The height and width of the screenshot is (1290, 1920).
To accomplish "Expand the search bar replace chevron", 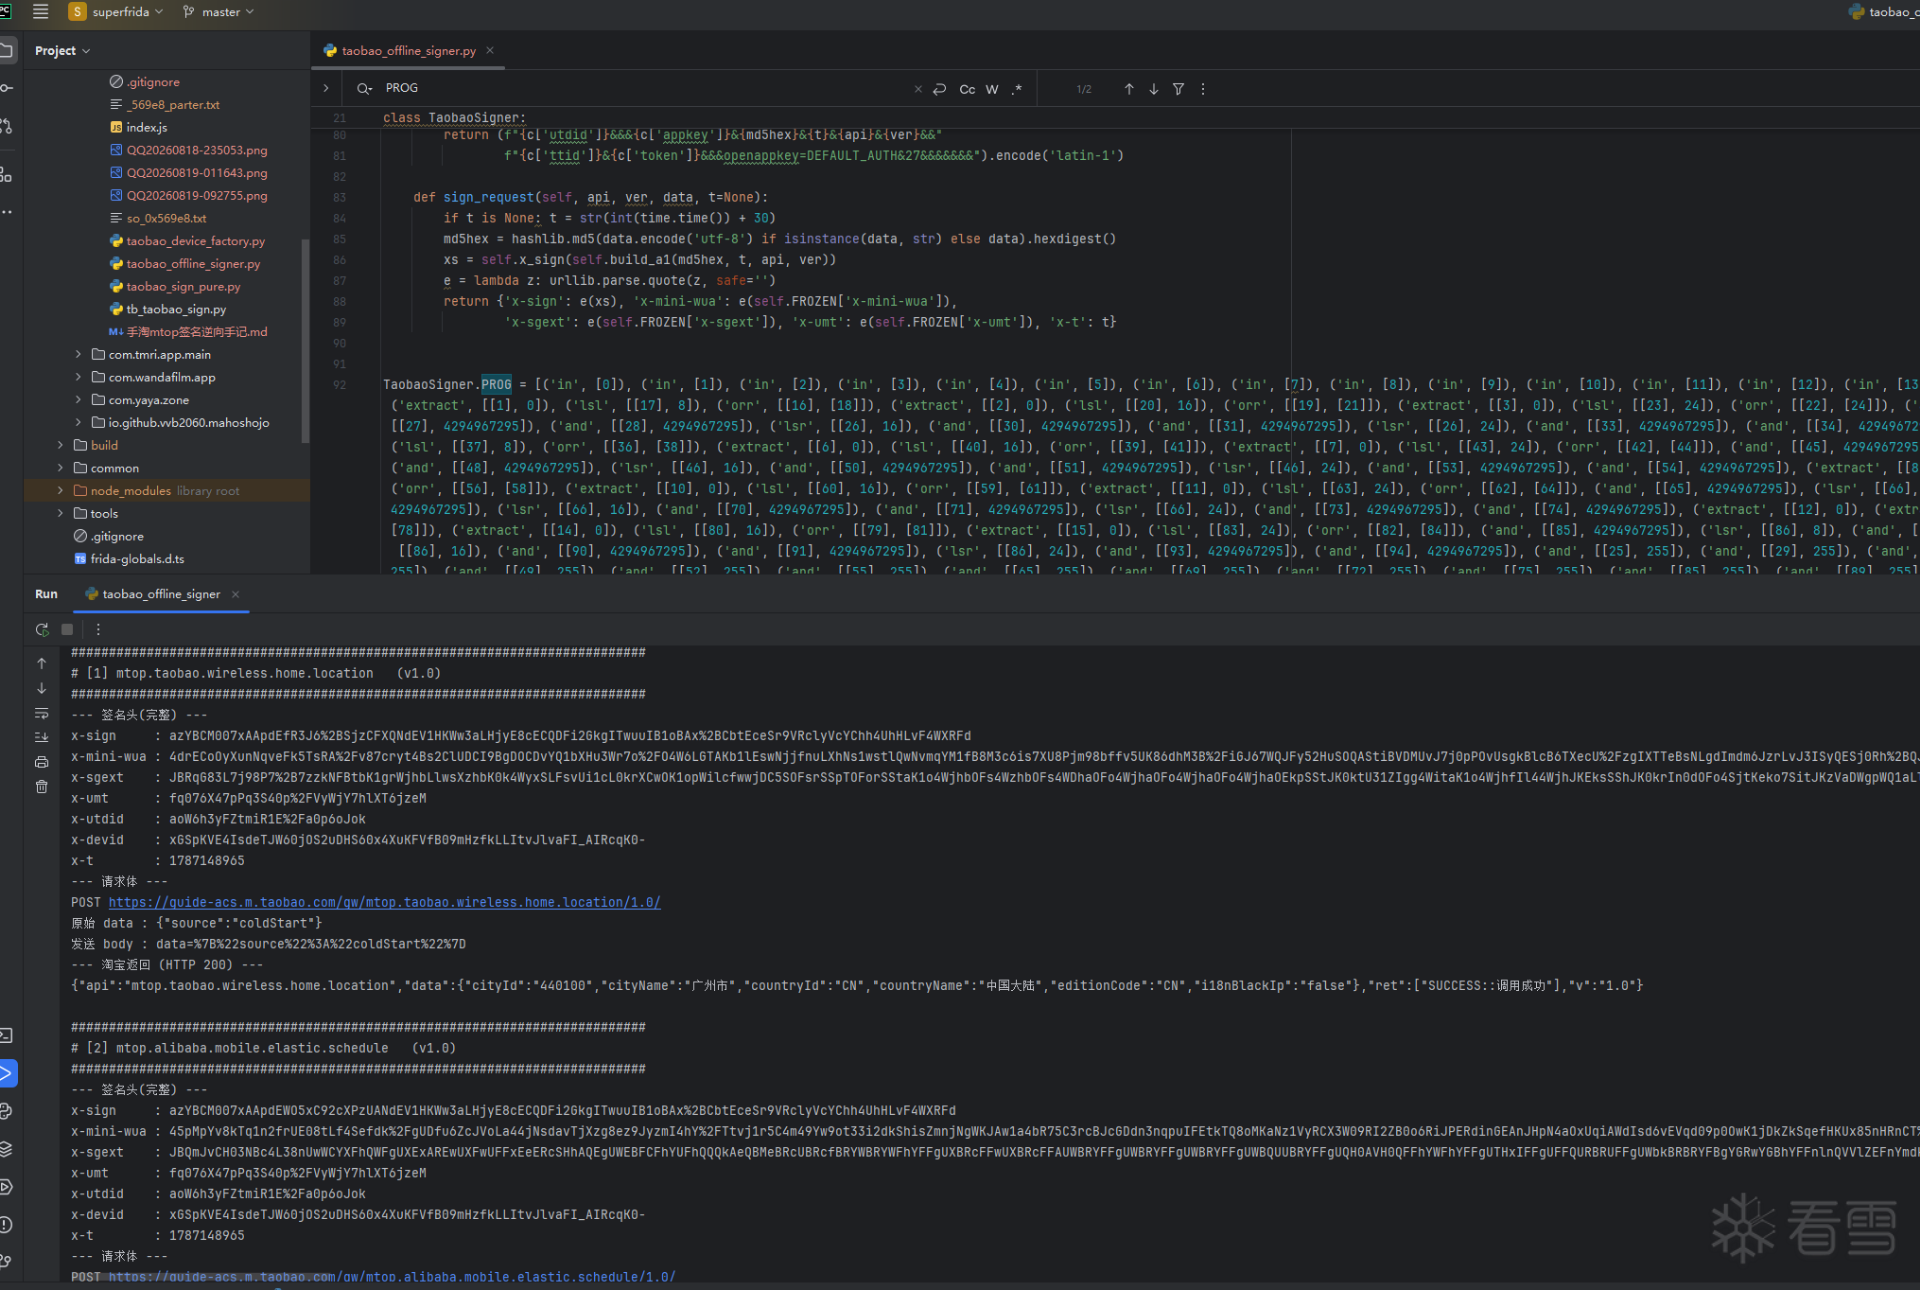I will click(326, 88).
